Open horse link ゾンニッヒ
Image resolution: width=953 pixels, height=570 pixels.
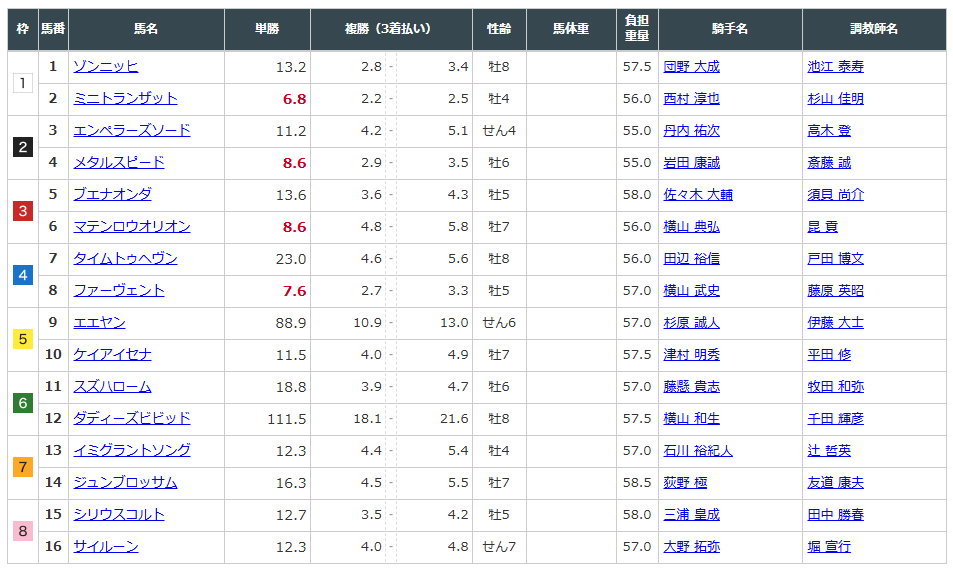click(x=105, y=67)
